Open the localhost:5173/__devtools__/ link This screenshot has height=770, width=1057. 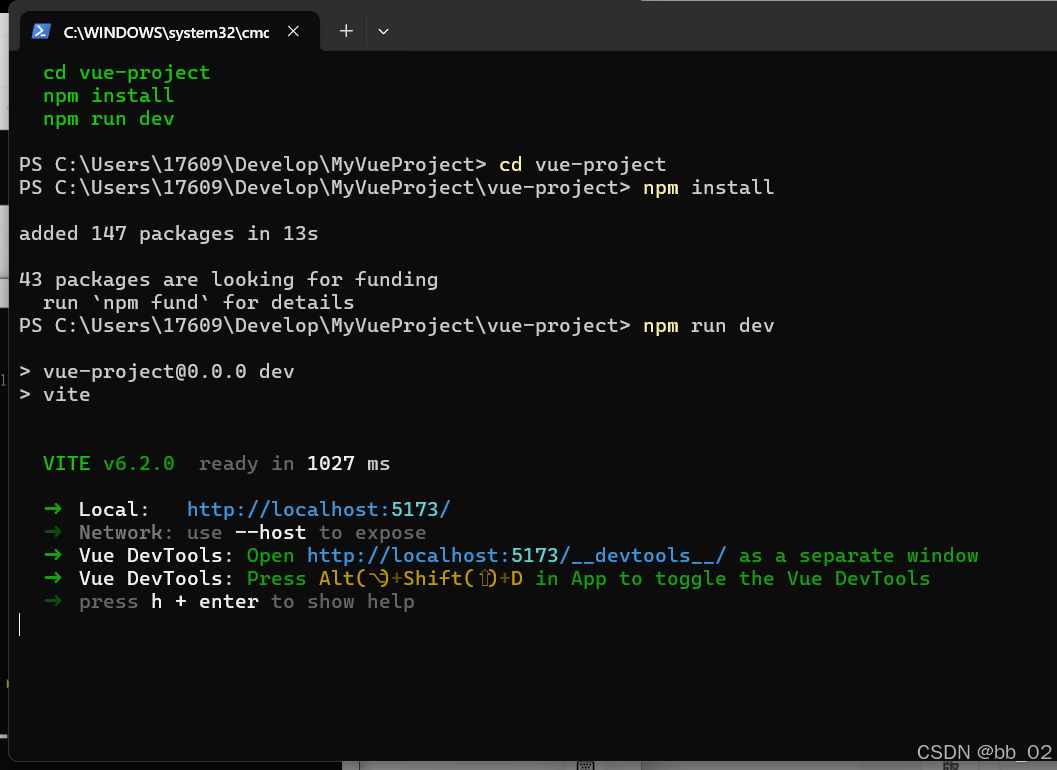(517, 556)
